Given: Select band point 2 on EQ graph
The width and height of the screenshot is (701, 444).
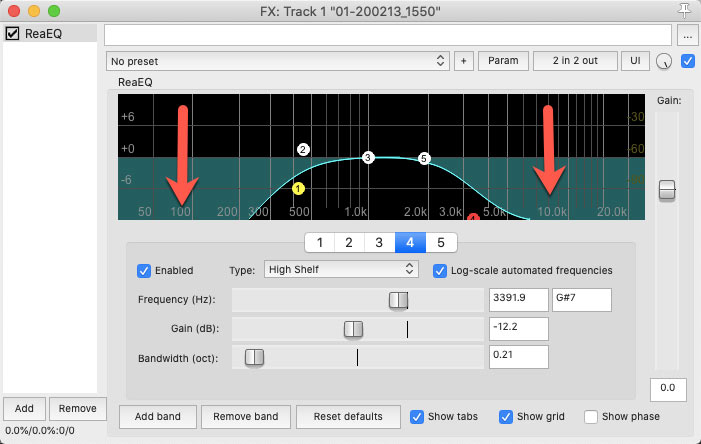Looking at the screenshot, I should tap(303, 149).
